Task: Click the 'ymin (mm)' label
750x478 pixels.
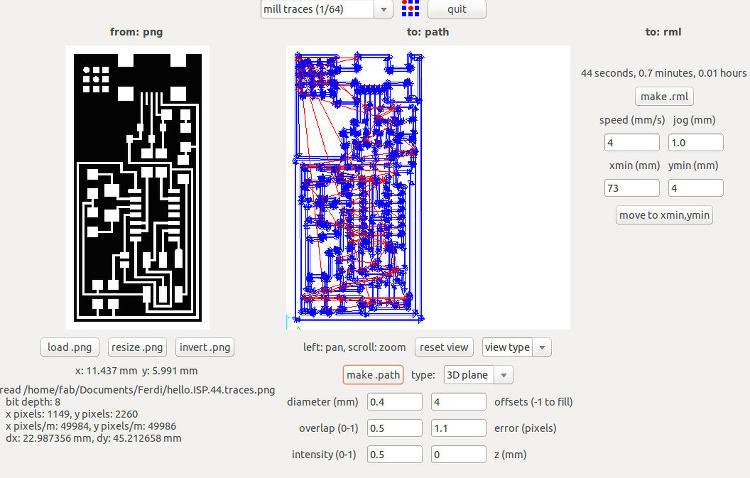Action: click(693, 166)
